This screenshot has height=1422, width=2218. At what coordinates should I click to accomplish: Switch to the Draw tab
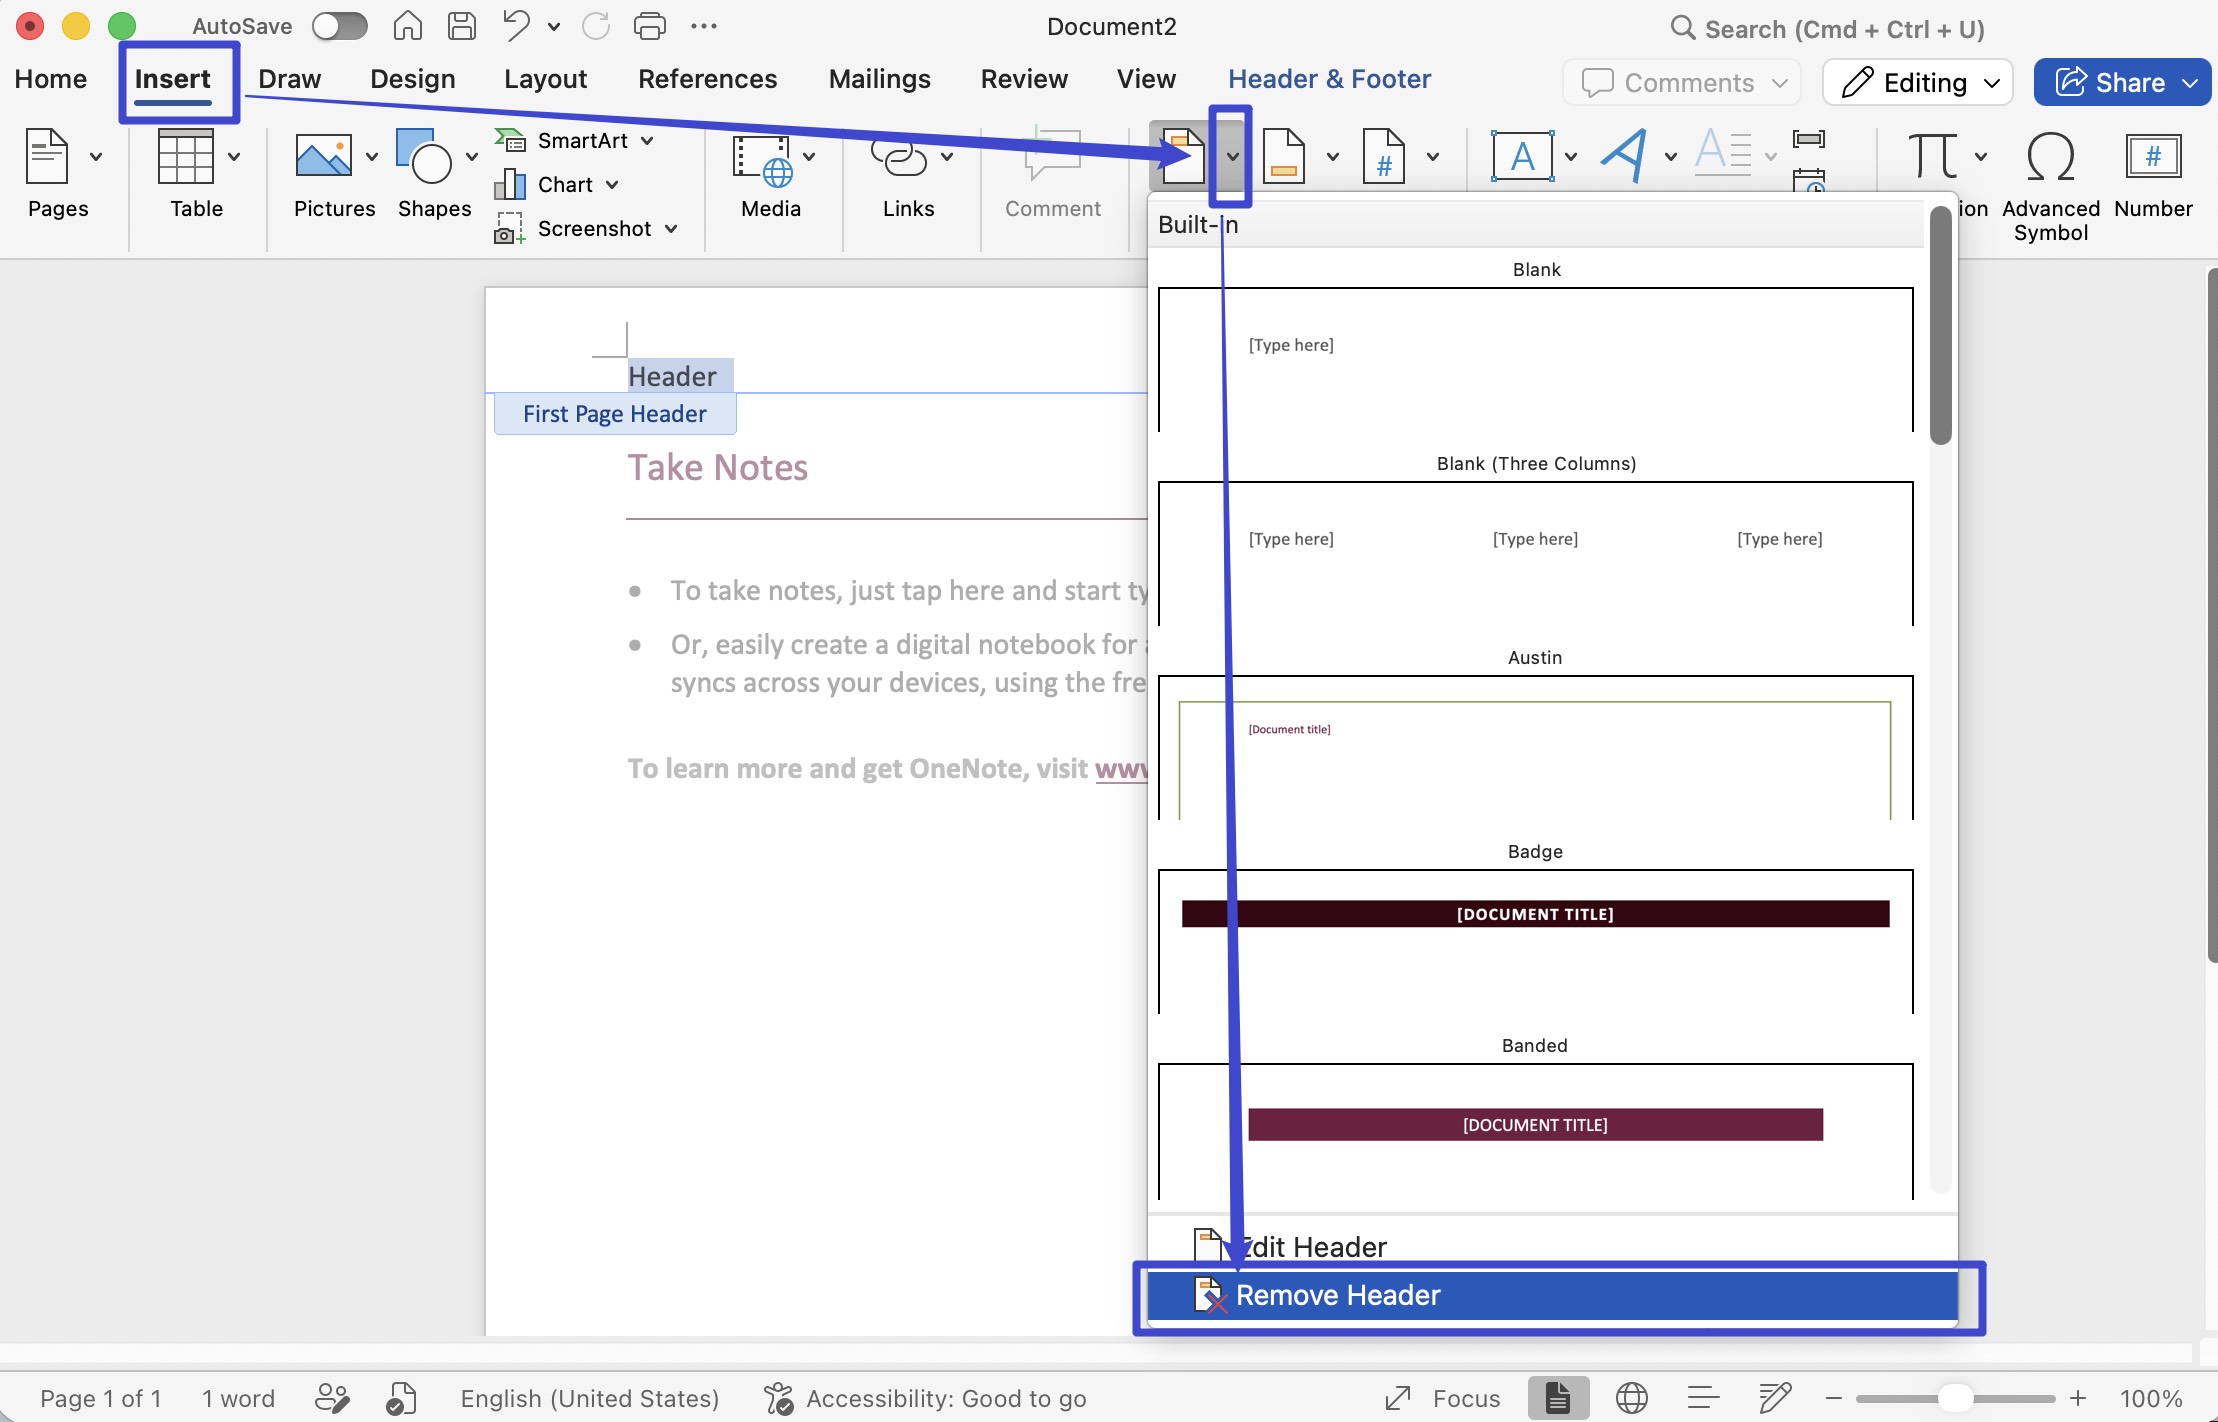(289, 79)
